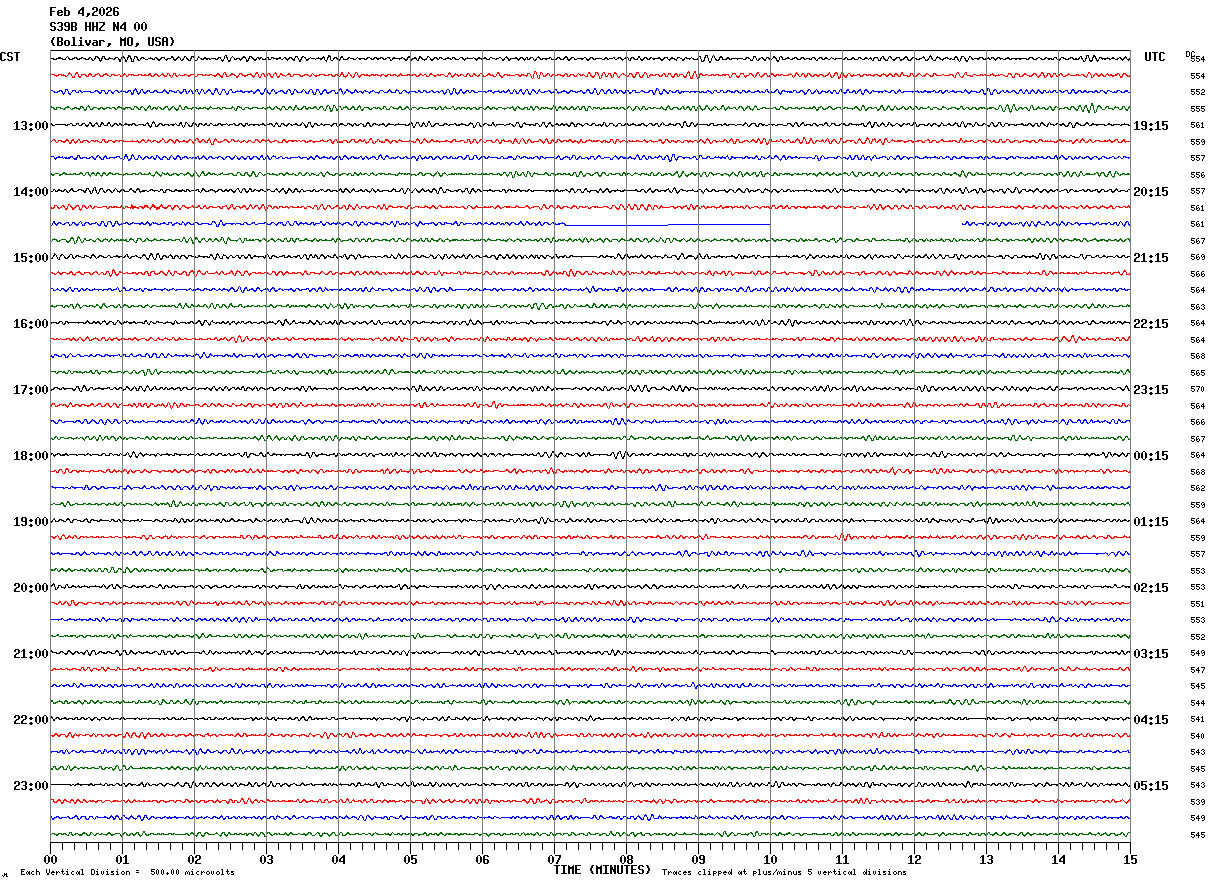Click the TIME (MINUTES) axis title
Image resolution: width=1210 pixels, height=886 pixels.
602,870
